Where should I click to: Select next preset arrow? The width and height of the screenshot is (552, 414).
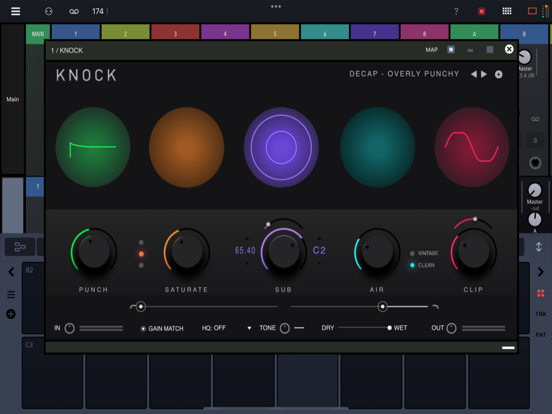coord(484,74)
